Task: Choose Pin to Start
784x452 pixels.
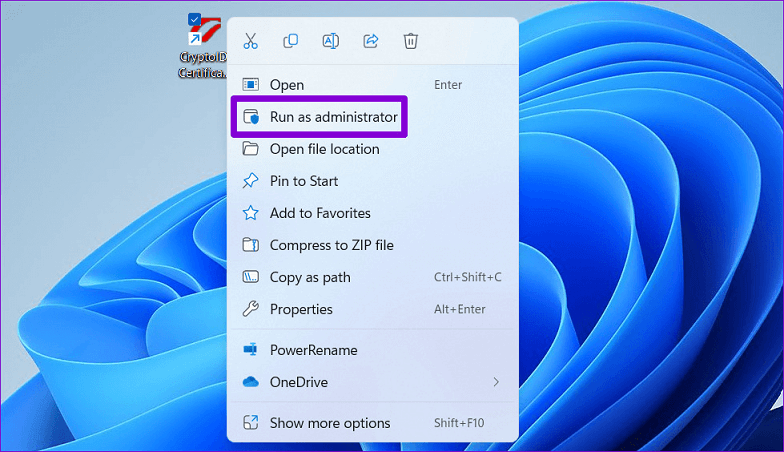Action: [304, 181]
